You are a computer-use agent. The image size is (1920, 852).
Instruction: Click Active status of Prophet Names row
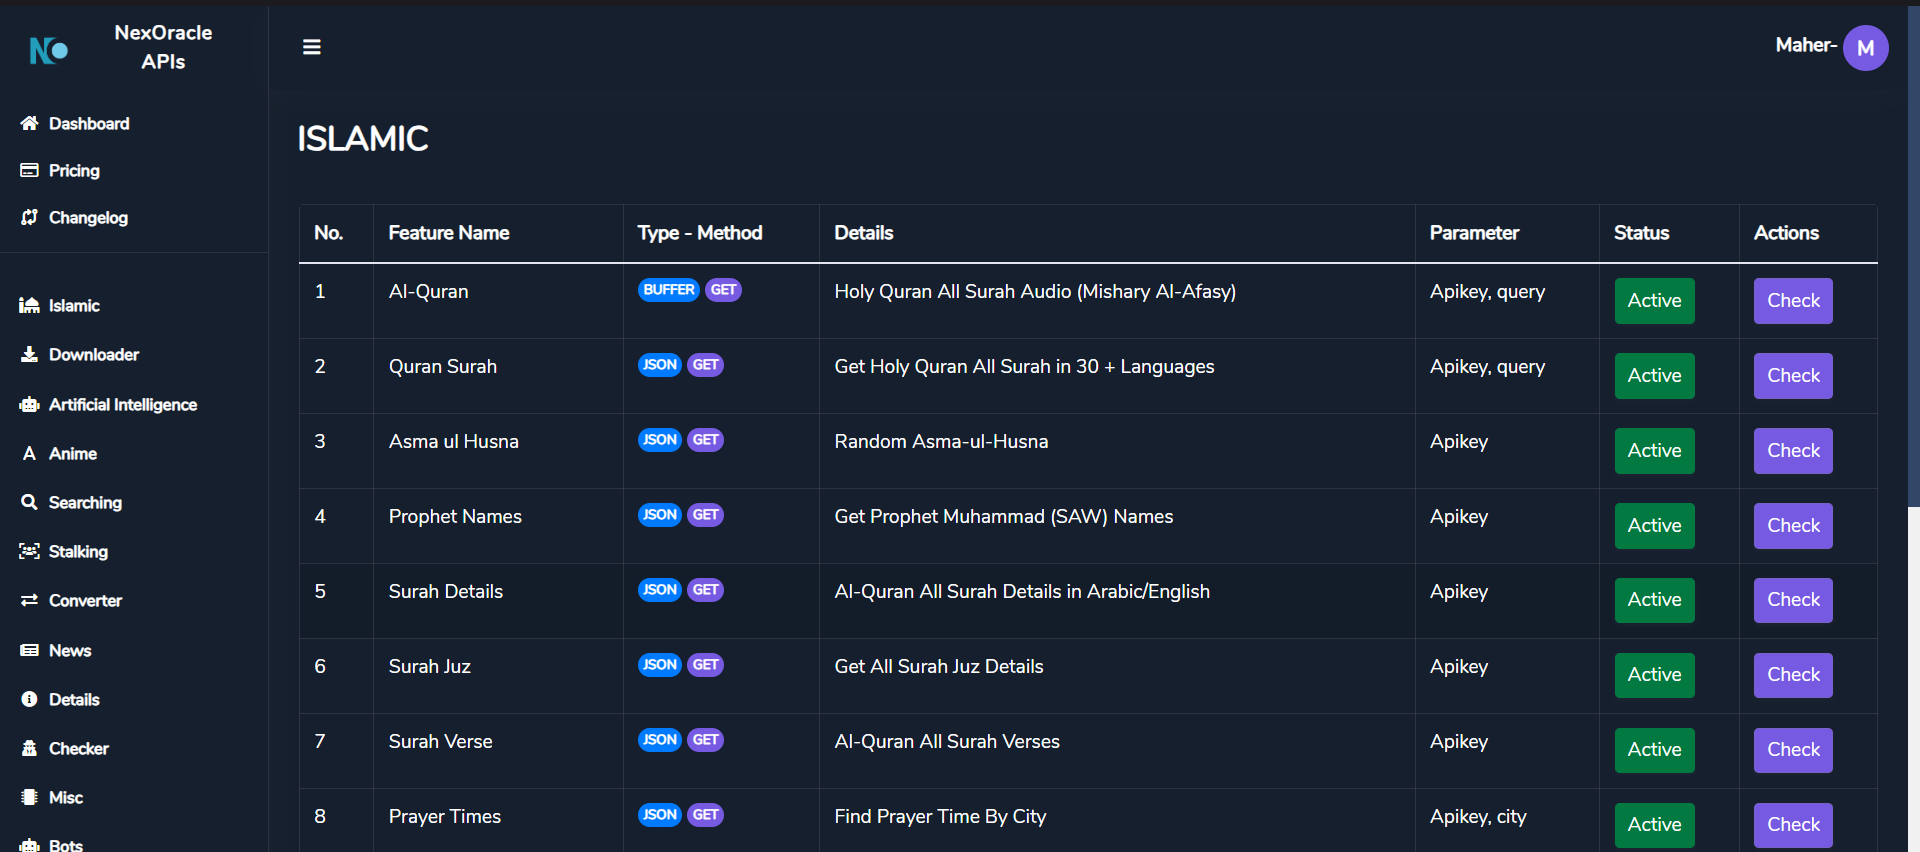click(x=1654, y=525)
